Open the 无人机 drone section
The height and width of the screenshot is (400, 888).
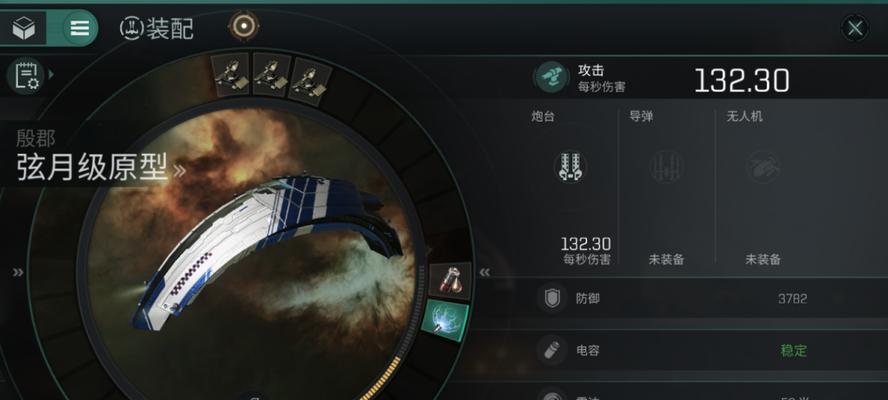pos(762,187)
